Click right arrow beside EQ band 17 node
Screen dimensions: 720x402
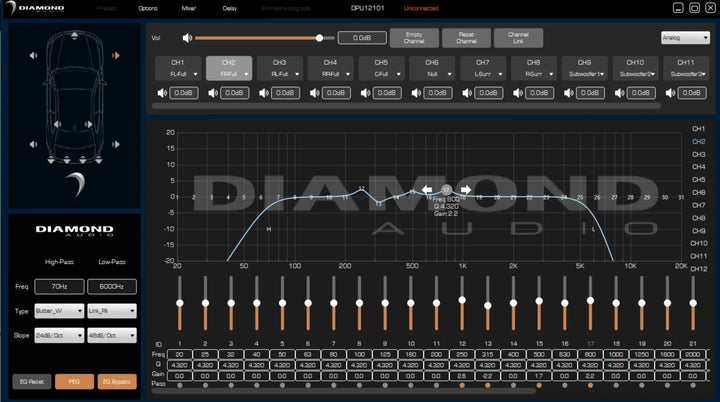pyautogui.click(x=466, y=189)
